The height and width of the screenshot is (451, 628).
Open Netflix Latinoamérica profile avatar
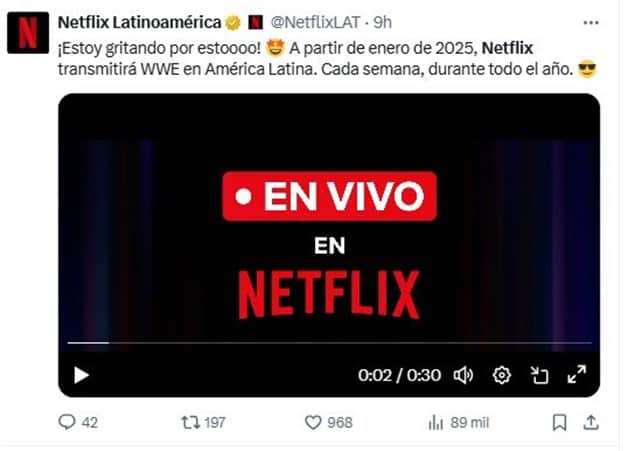coord(28,33)
